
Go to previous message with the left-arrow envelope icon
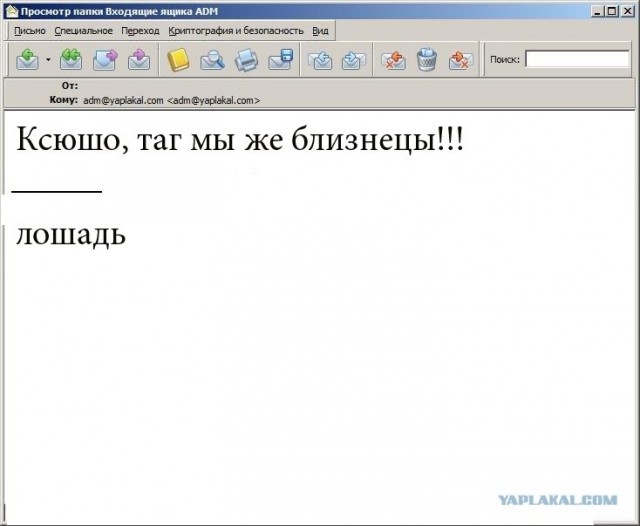point(320,60)
